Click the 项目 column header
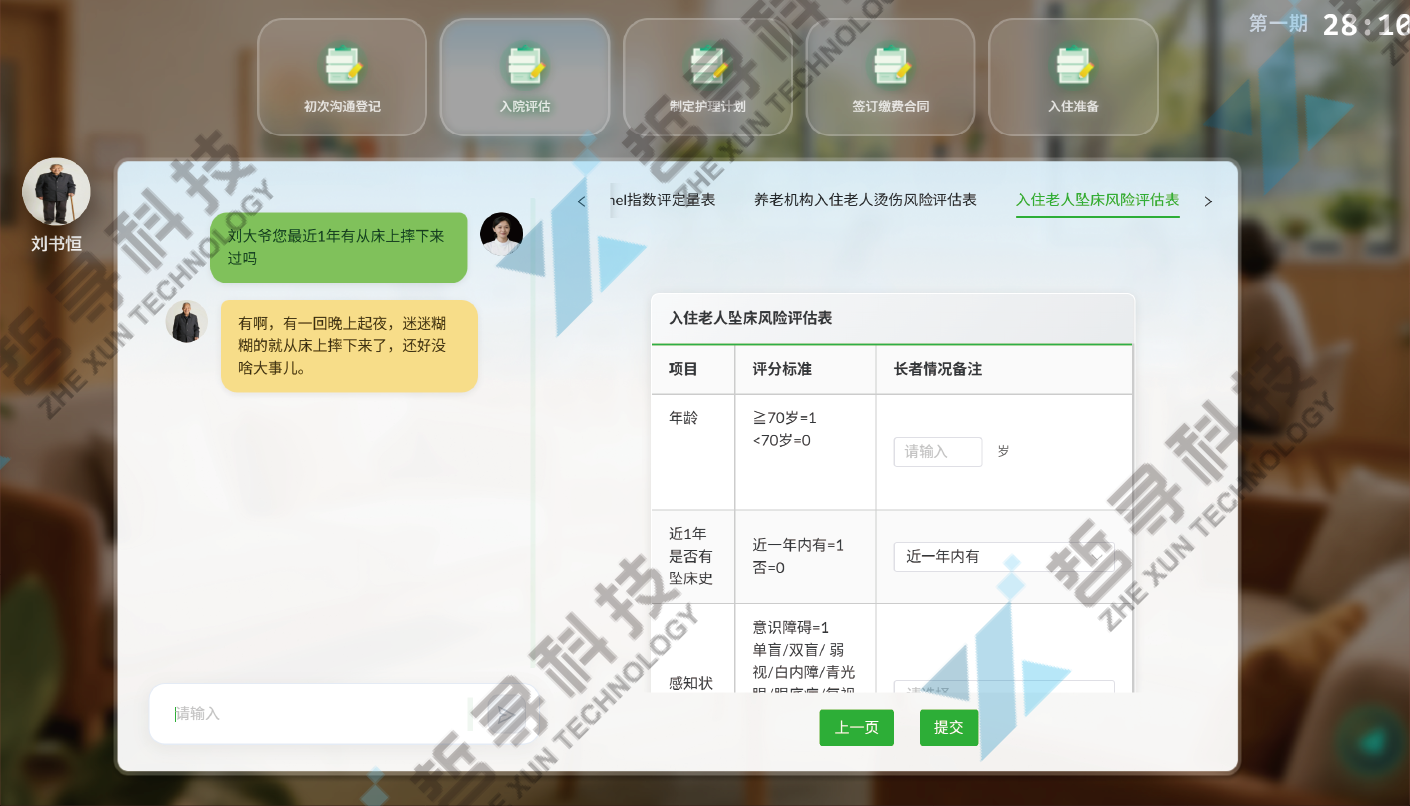The image size is (1410, 806). click(684, 370)
